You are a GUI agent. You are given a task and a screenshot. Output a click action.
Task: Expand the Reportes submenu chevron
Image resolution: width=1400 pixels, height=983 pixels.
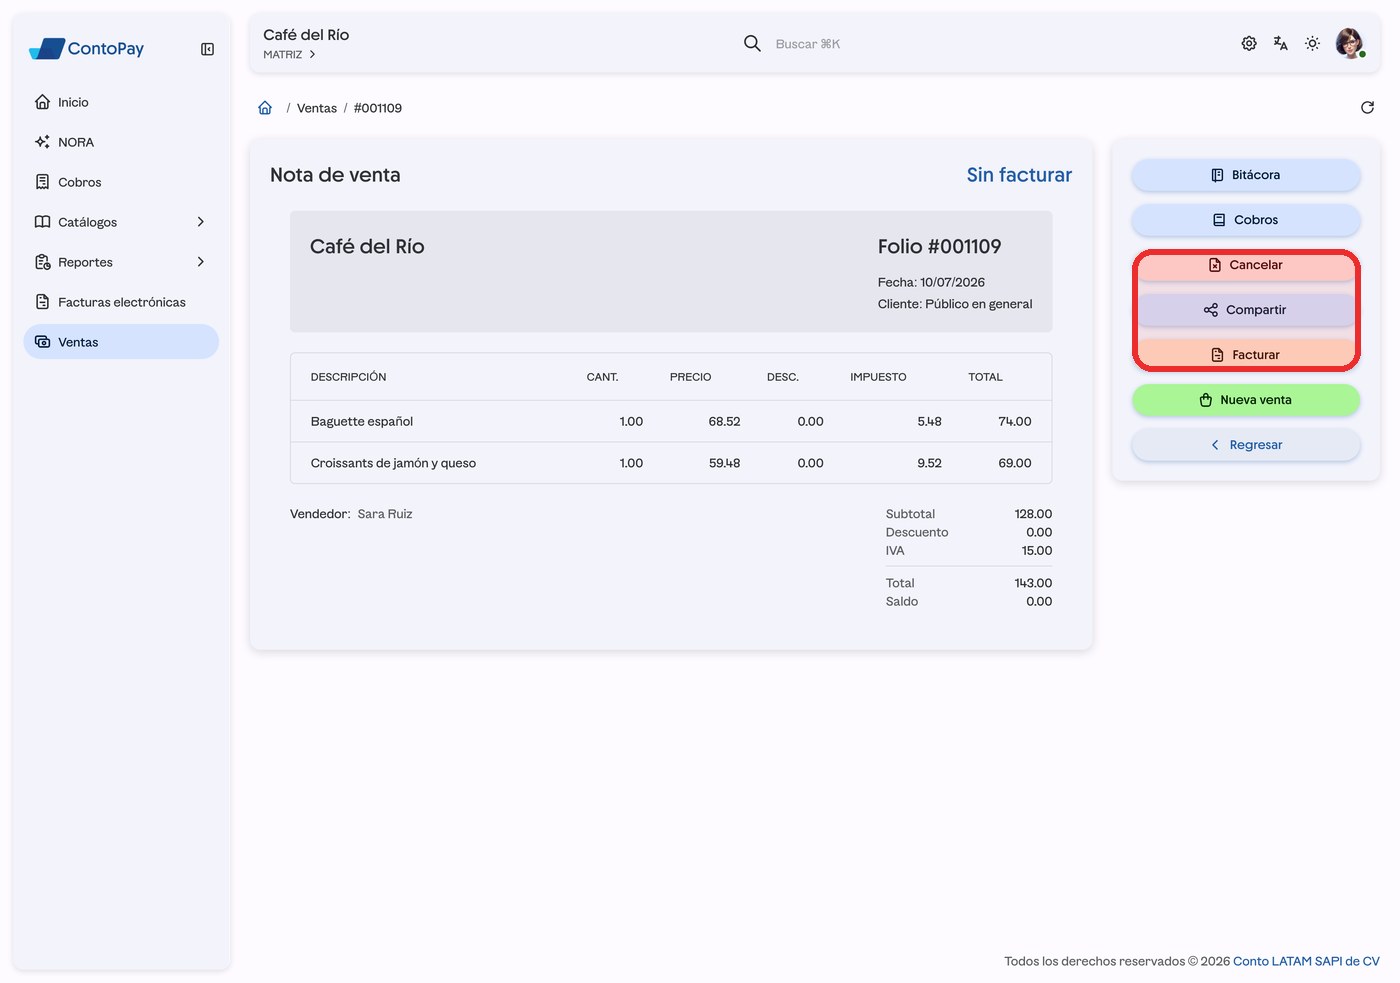pyautogui.click(x=201, y=262)
